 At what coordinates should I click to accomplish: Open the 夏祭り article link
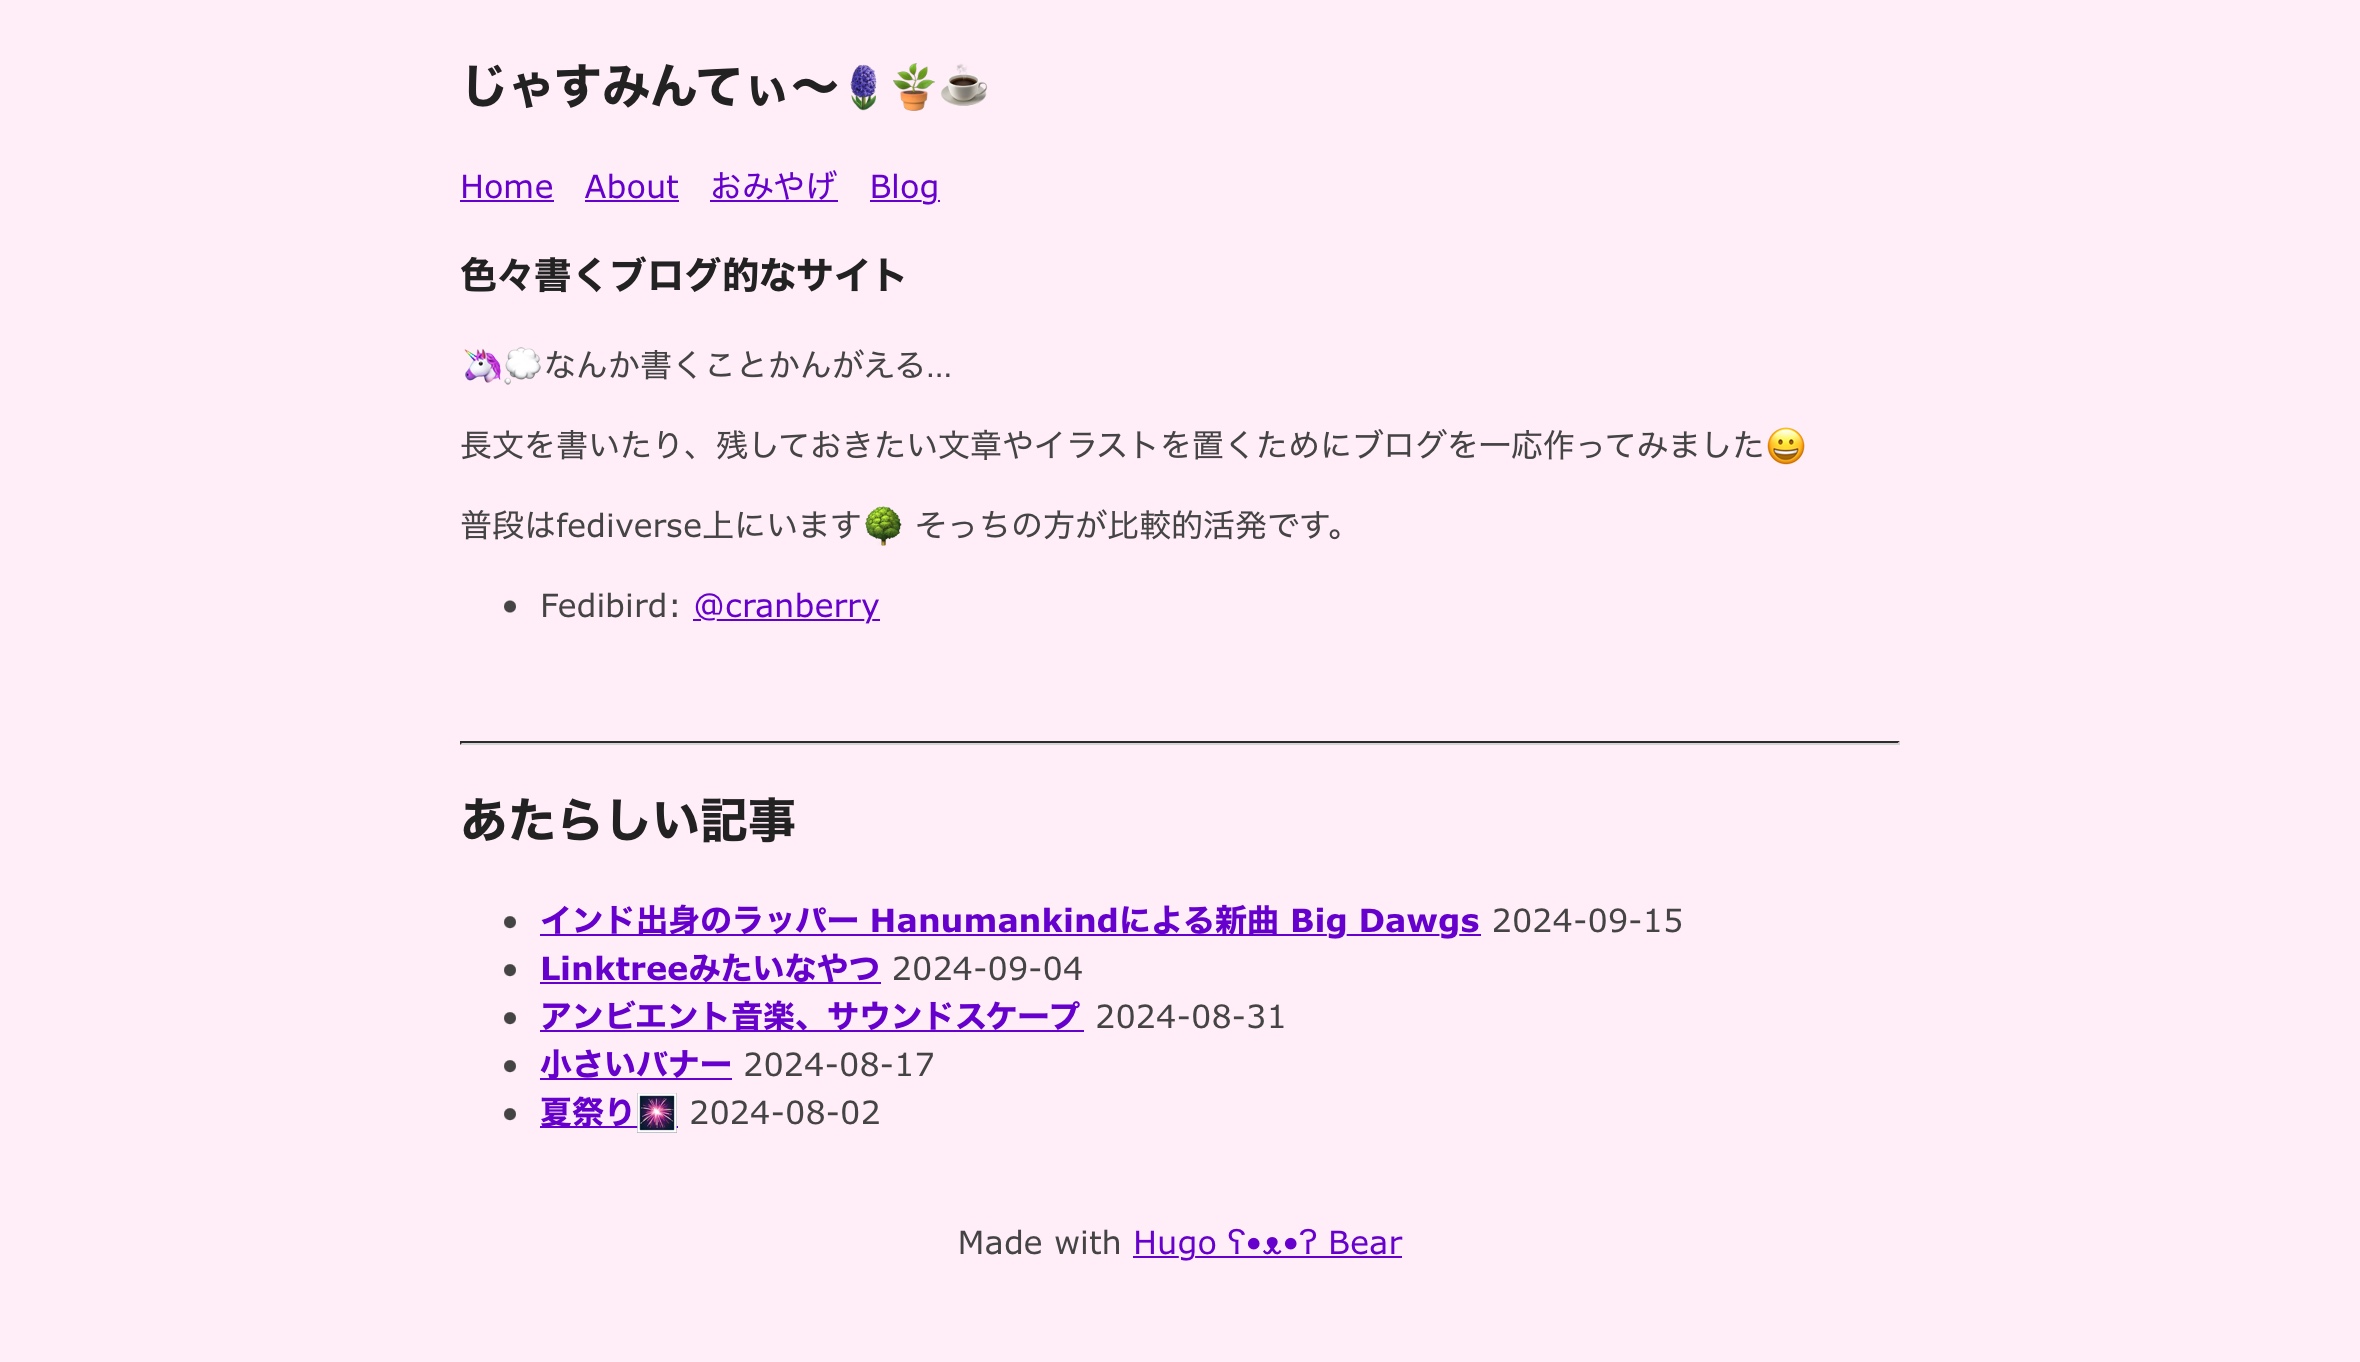point(587,1113)
